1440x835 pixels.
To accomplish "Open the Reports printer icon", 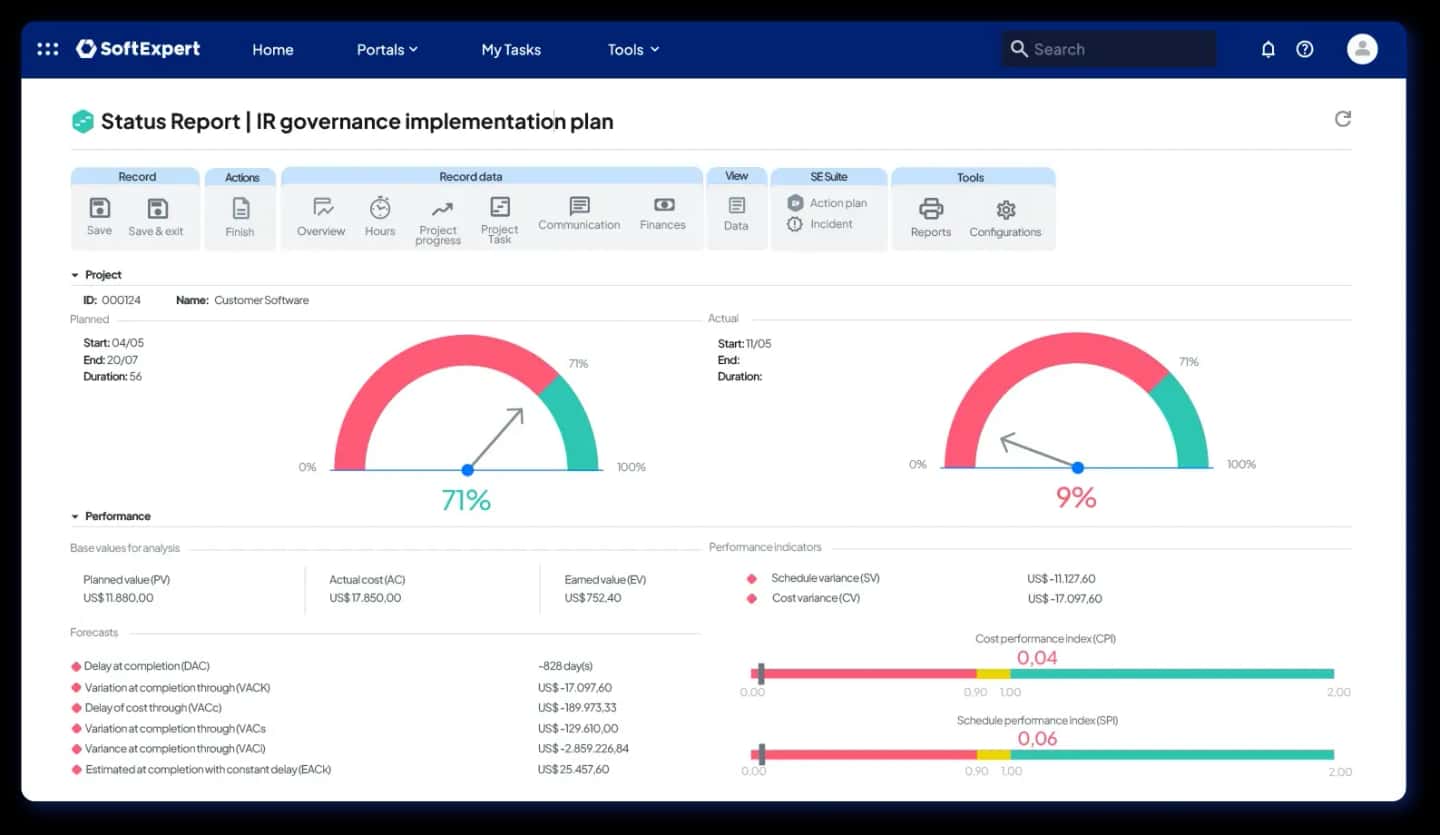I will coord(931,208).
